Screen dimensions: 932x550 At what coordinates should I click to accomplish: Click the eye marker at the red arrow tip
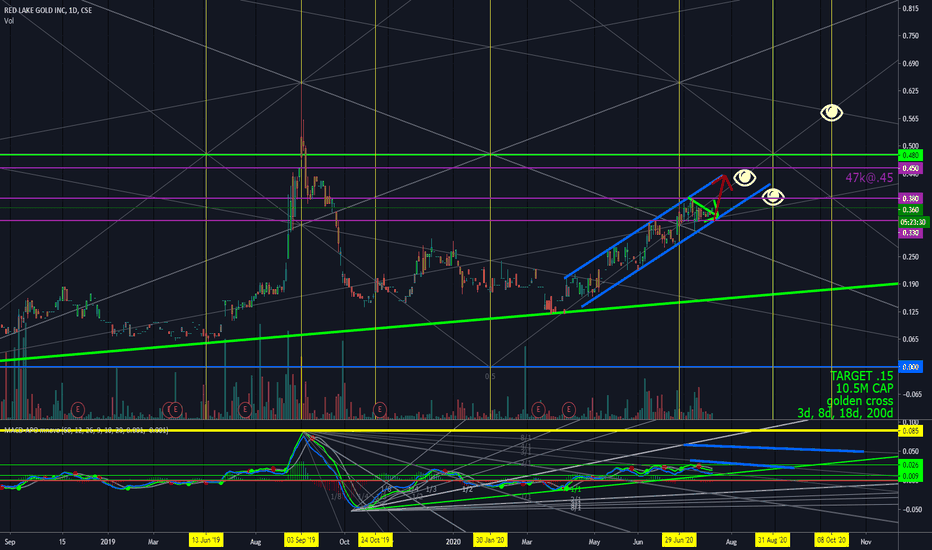[744, 177]
